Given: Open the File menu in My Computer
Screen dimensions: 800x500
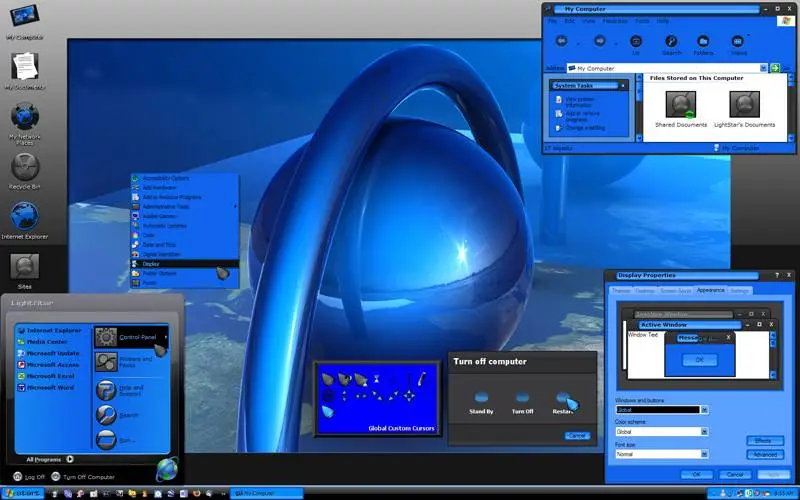Looking at the screenshot, I should tap(553, 21).
